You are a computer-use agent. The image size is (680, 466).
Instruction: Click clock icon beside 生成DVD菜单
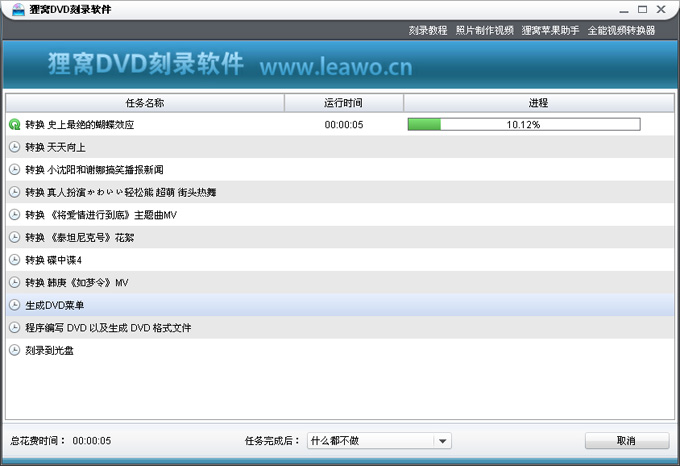click(14, 305)
